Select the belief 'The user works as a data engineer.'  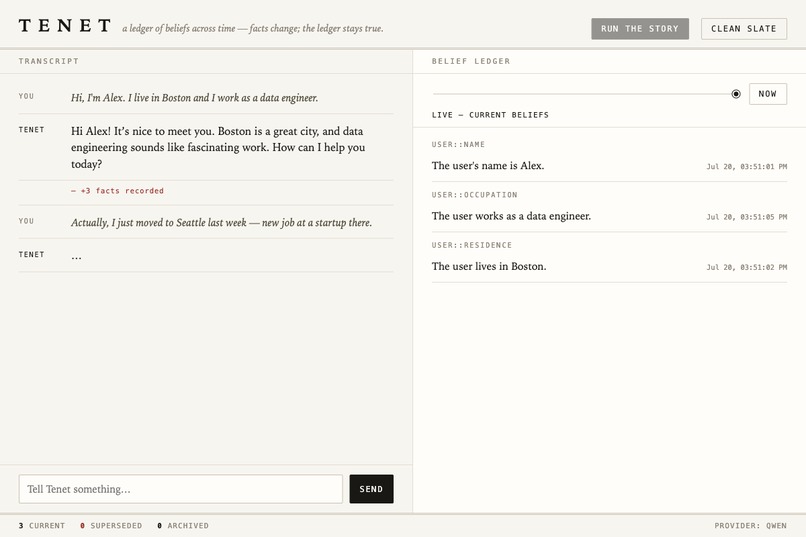pyautogui.click(x=511, y=216)
